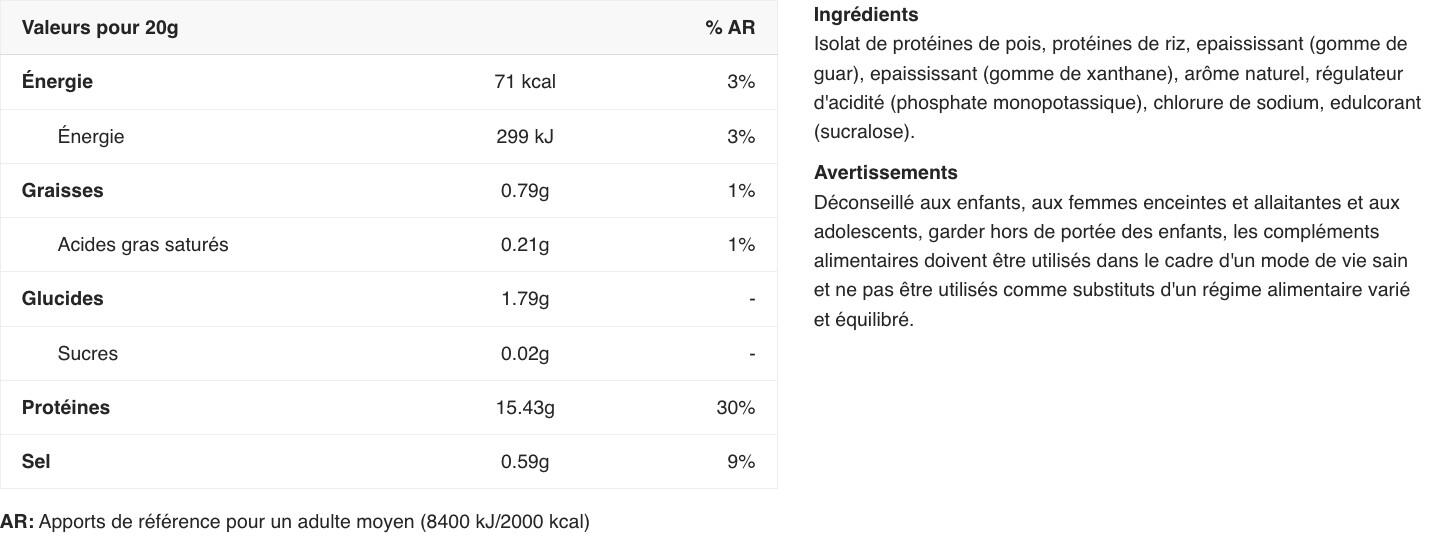Select the Graisses row label
The image size is (1432, 540).
click(x=62, y=190)
